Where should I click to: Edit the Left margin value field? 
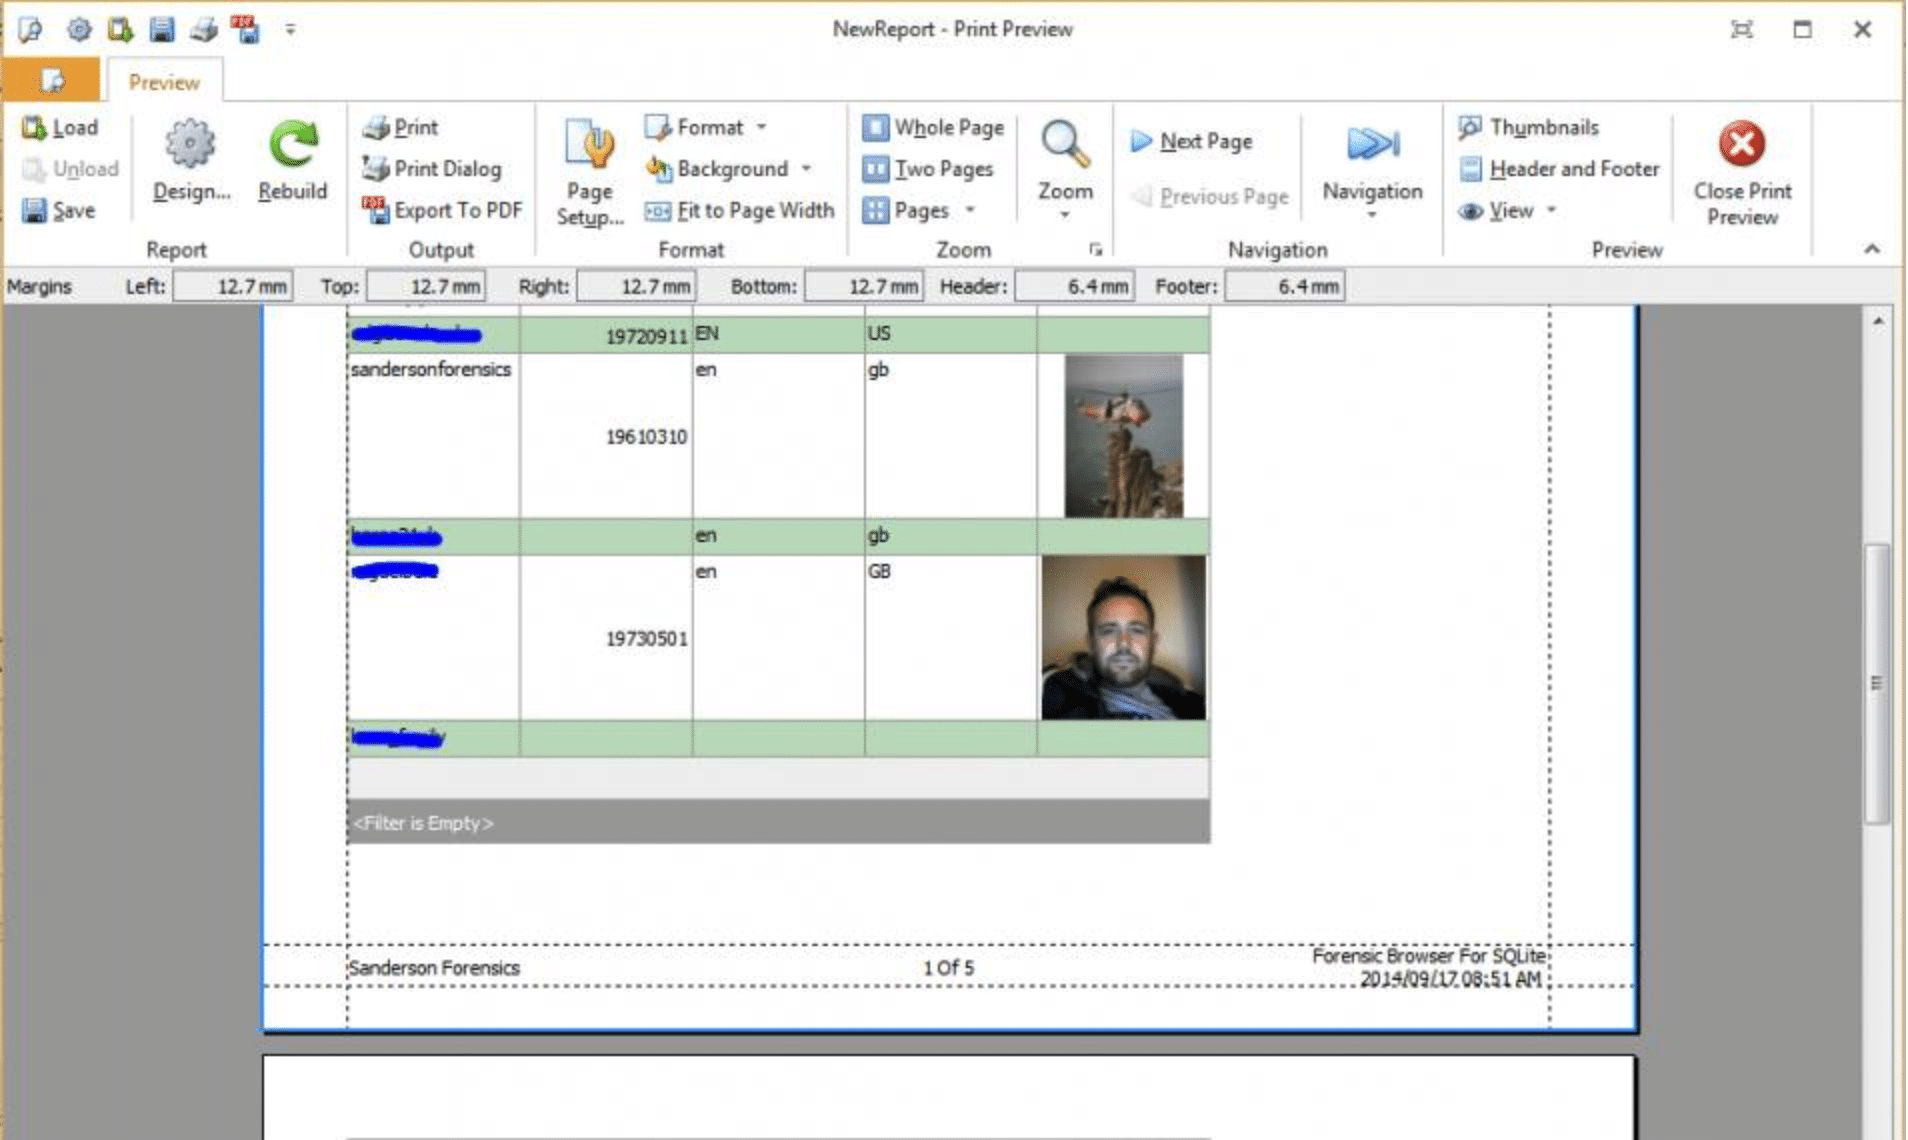233,286
